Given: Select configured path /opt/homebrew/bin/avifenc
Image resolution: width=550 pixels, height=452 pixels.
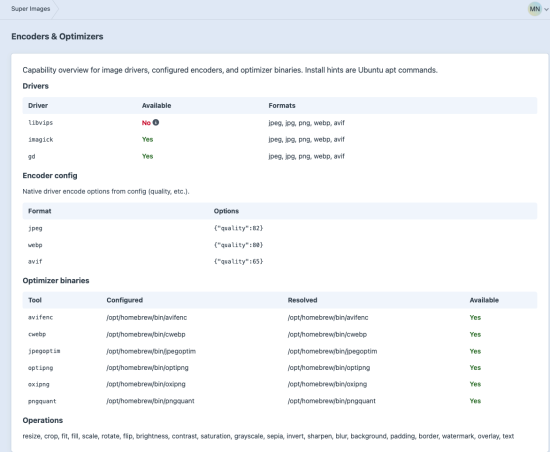Looking at the screenshot, I should 147,317.
